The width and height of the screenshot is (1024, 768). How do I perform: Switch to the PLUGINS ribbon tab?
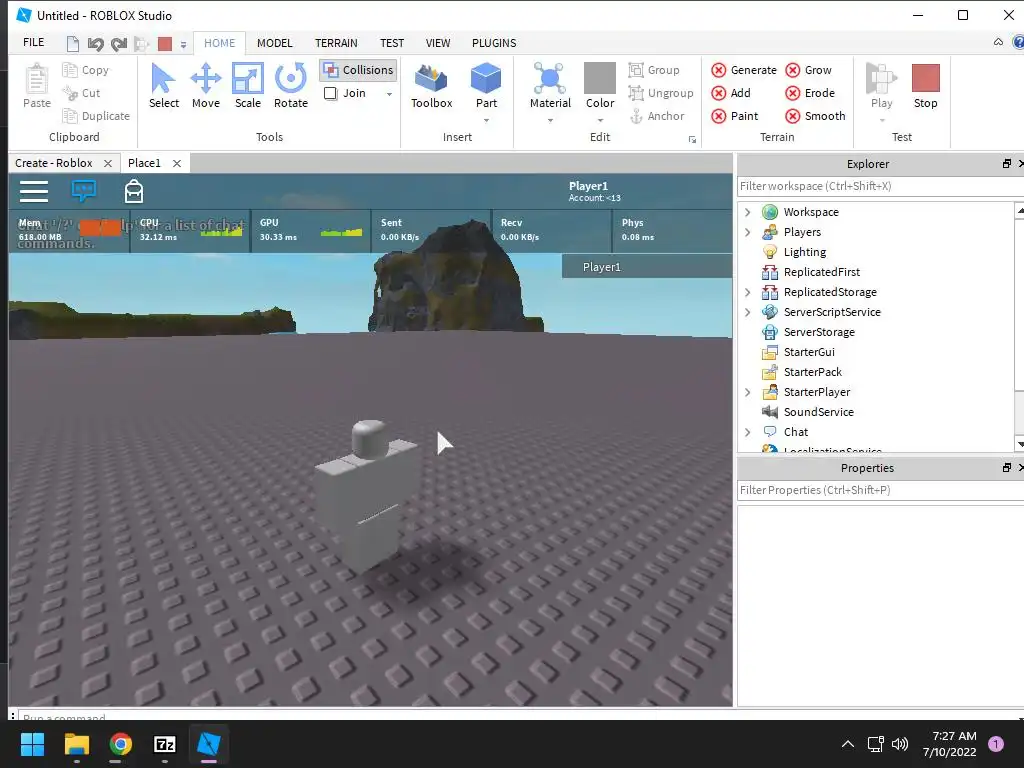coord(494,43)
